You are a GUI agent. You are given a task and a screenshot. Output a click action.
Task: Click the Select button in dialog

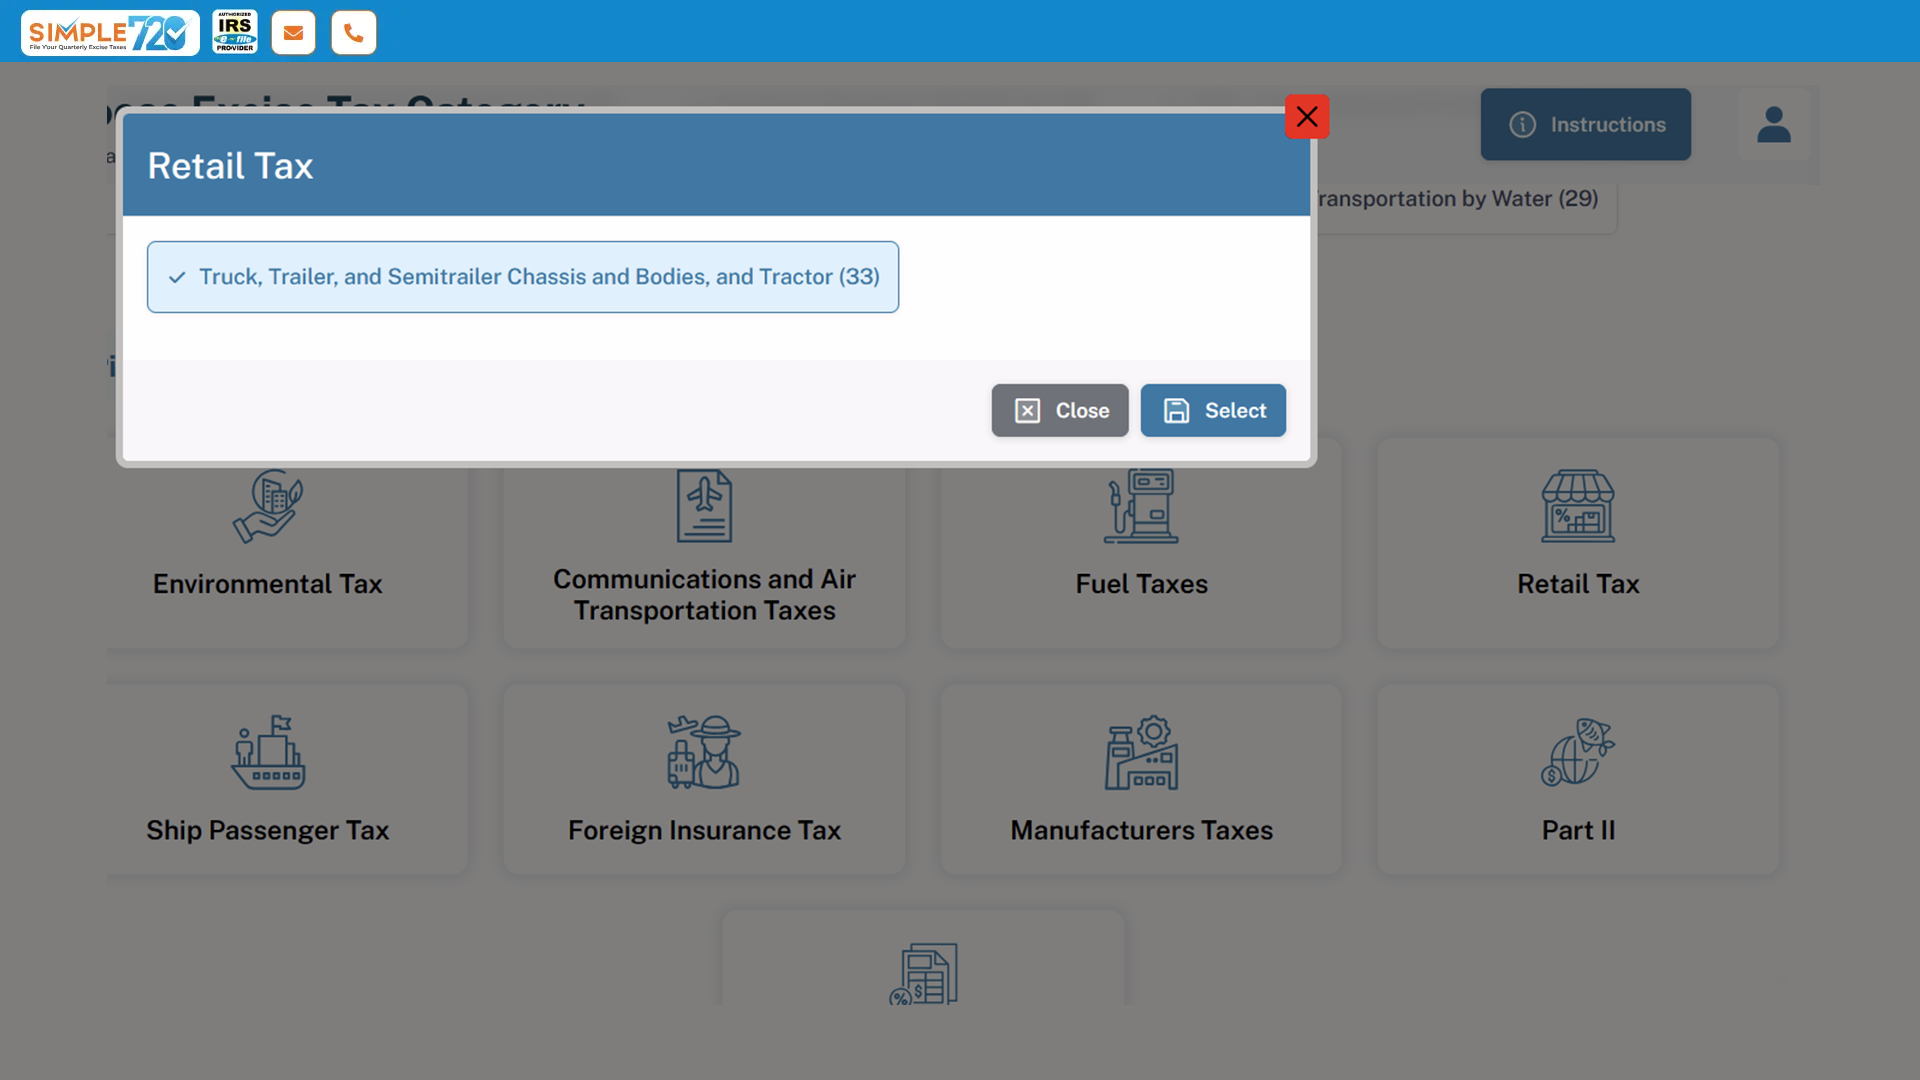[1213, 410]
